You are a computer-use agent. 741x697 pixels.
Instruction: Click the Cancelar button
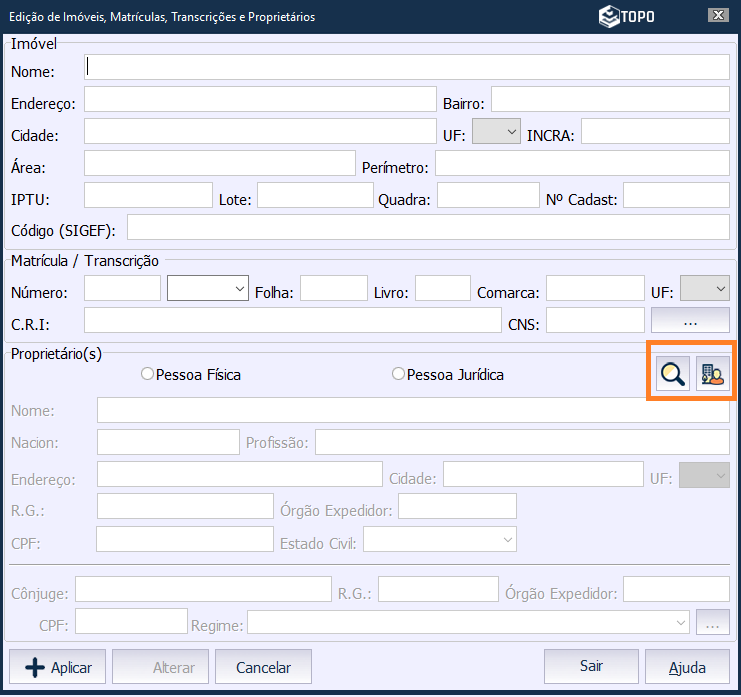tap(263, 667)
